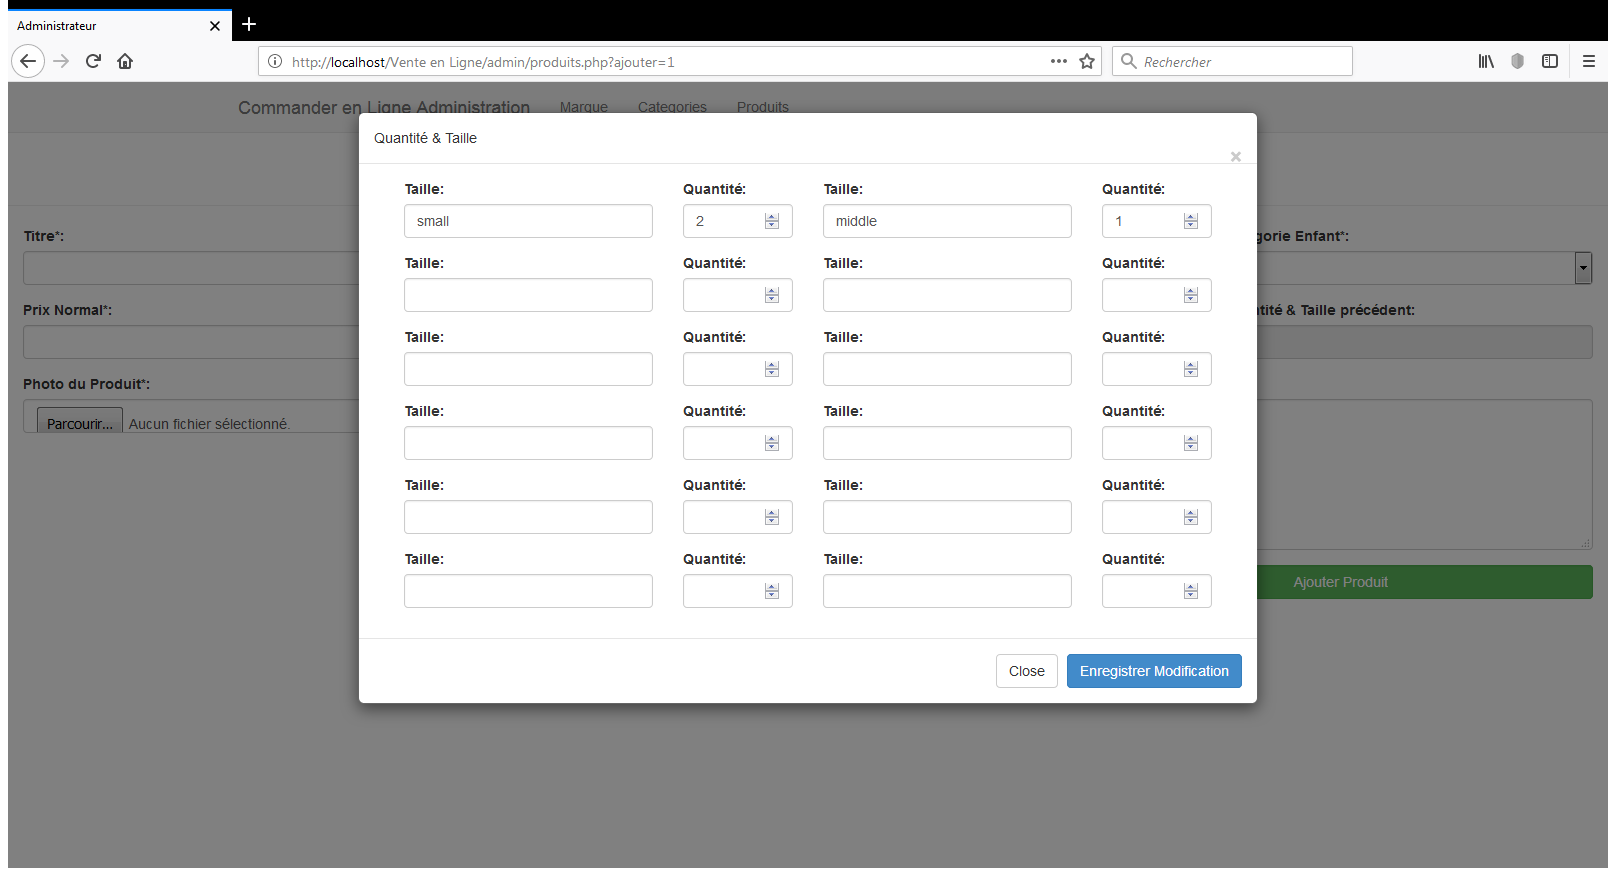Viewport: 1616px width, 876px height.
Task: Click the shield icon in the toolbar
Action: pos(1517,61)
